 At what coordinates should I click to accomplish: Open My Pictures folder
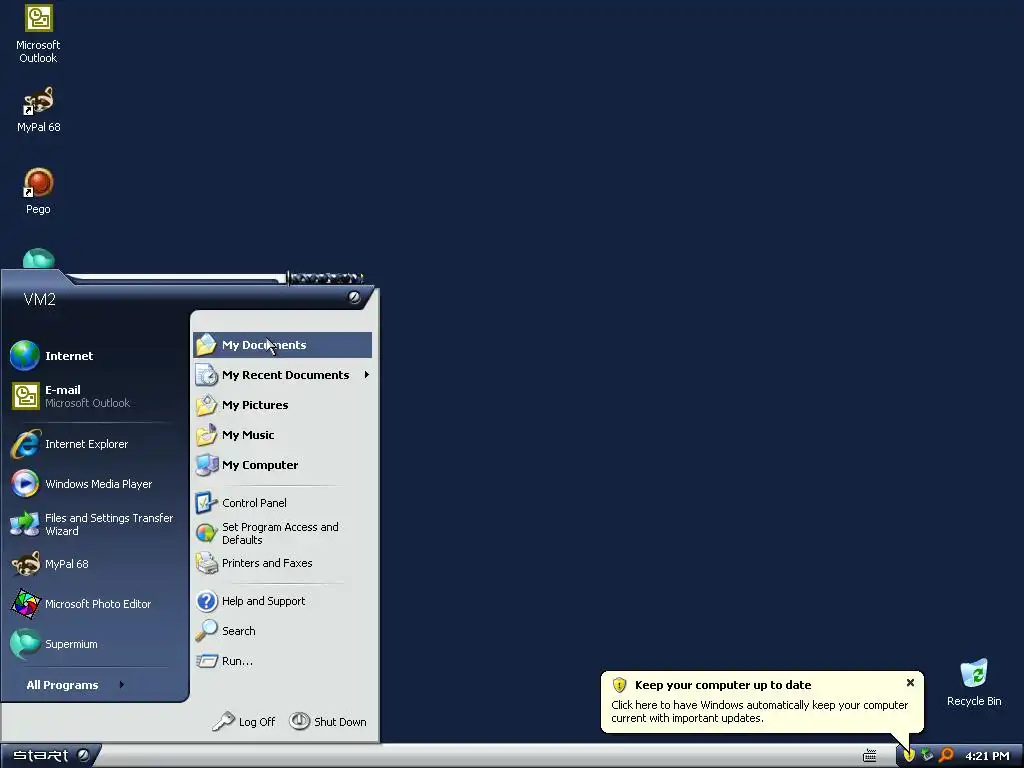click(x=282, y=405)
